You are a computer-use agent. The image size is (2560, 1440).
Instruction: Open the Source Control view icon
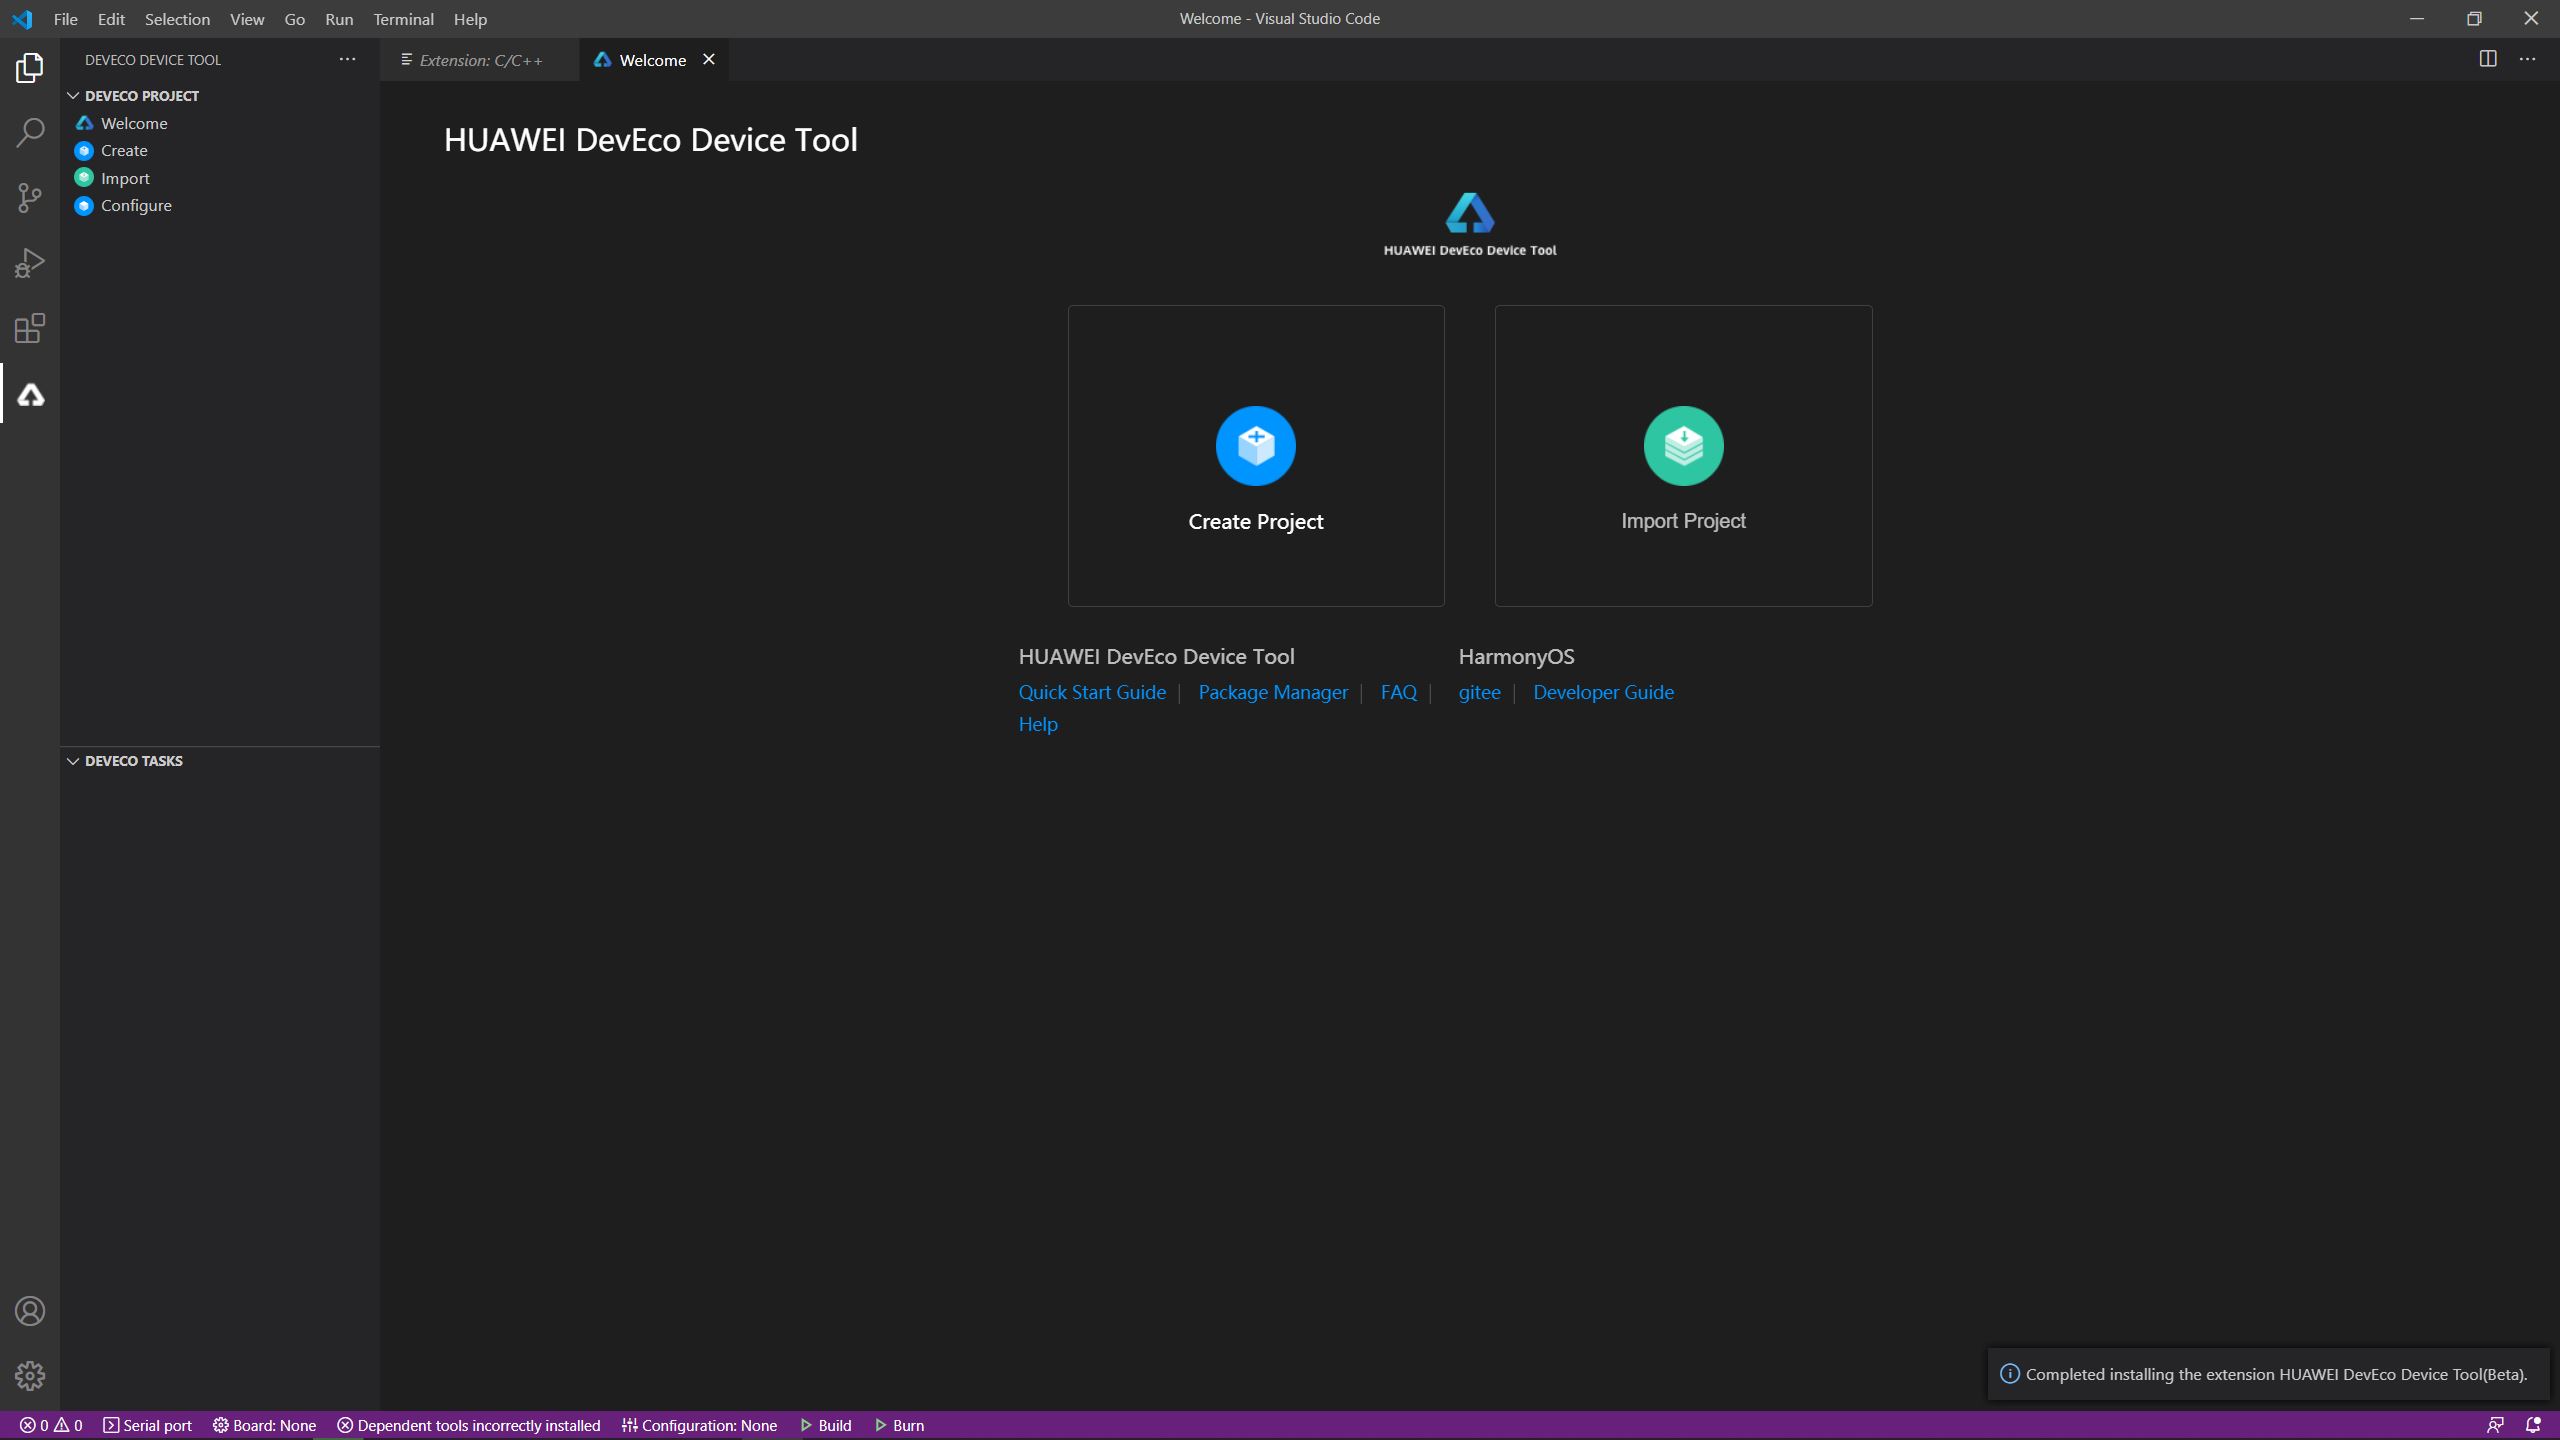pos(30,198)
